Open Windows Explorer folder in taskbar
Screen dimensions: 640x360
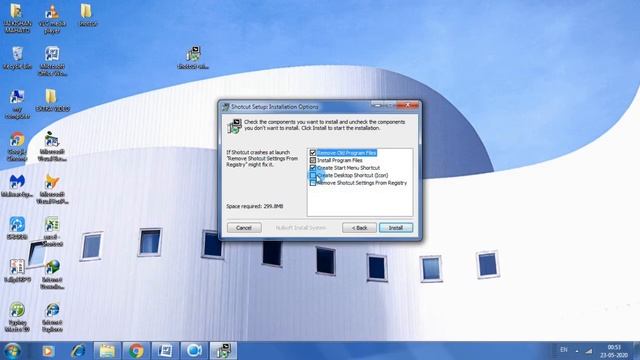(x=107, y=351)
